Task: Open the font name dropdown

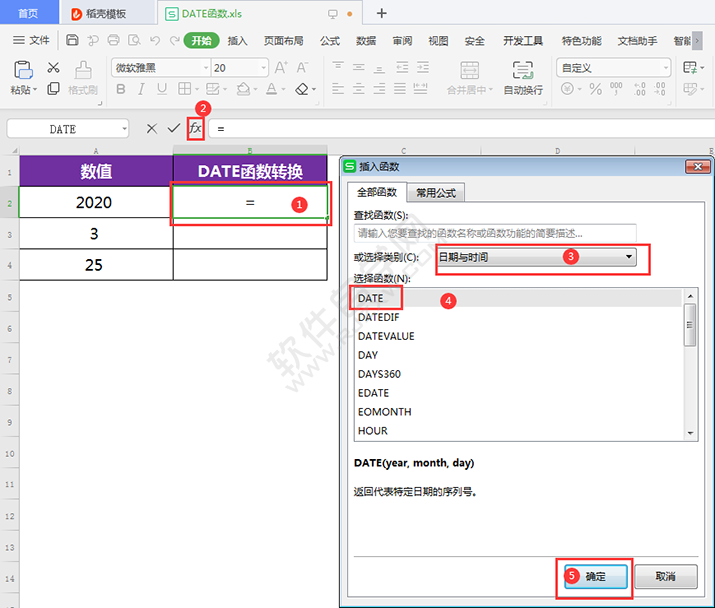Action: point(206,68)
